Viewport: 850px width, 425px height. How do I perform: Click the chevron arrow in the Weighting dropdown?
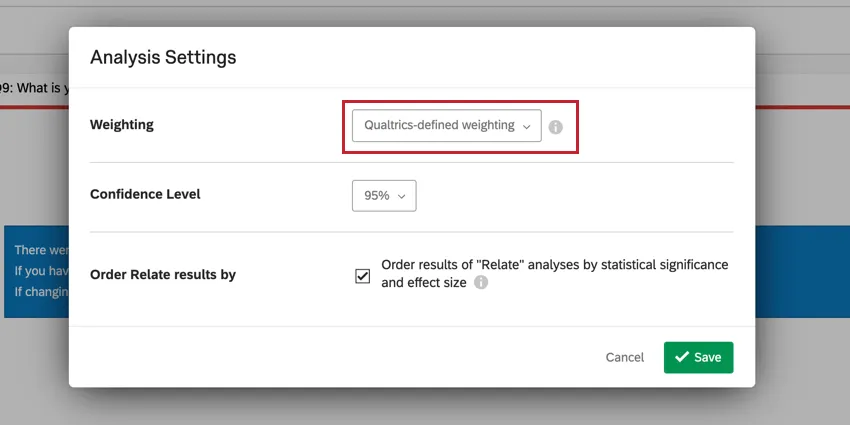click(x=526, y=127)
